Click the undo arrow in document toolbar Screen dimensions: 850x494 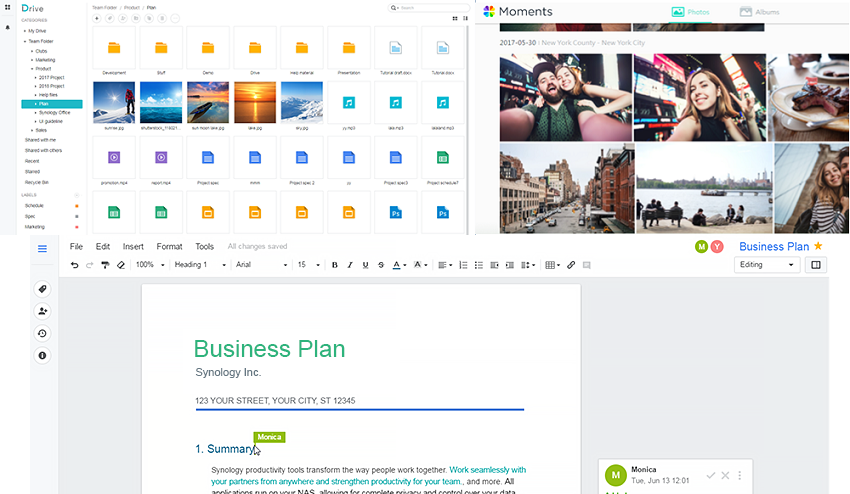pos(74,265)
